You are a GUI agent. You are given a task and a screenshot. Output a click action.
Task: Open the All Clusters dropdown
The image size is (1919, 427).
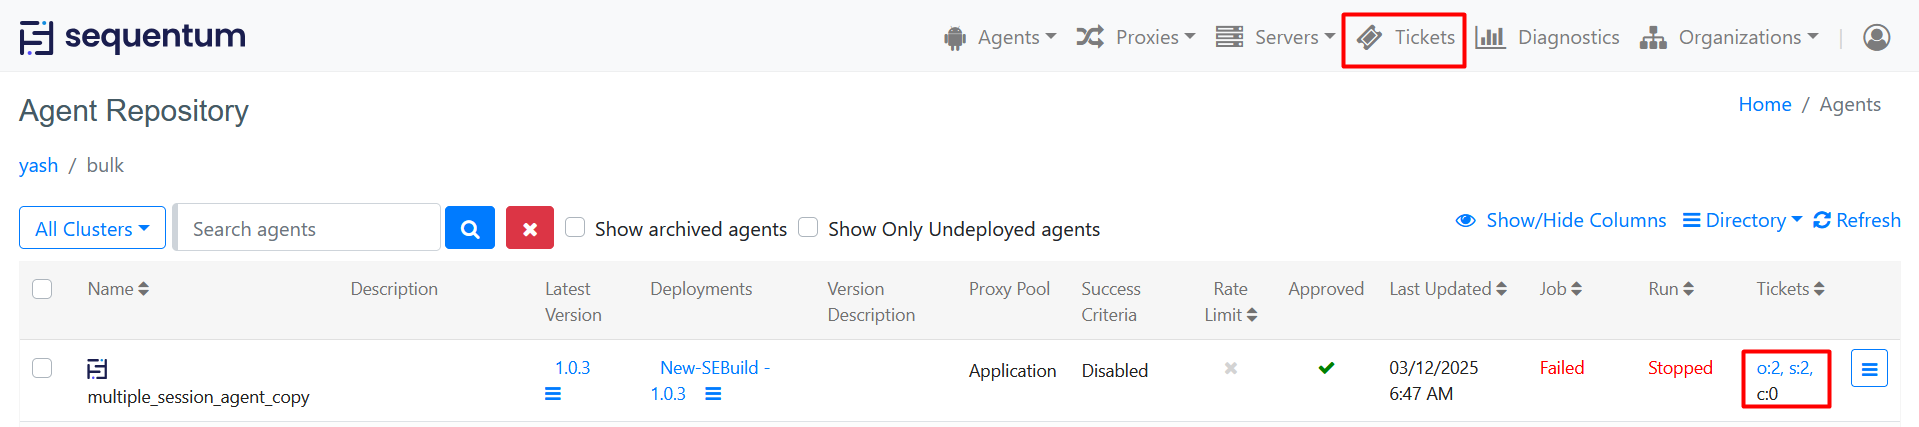[x=92, y=229]
